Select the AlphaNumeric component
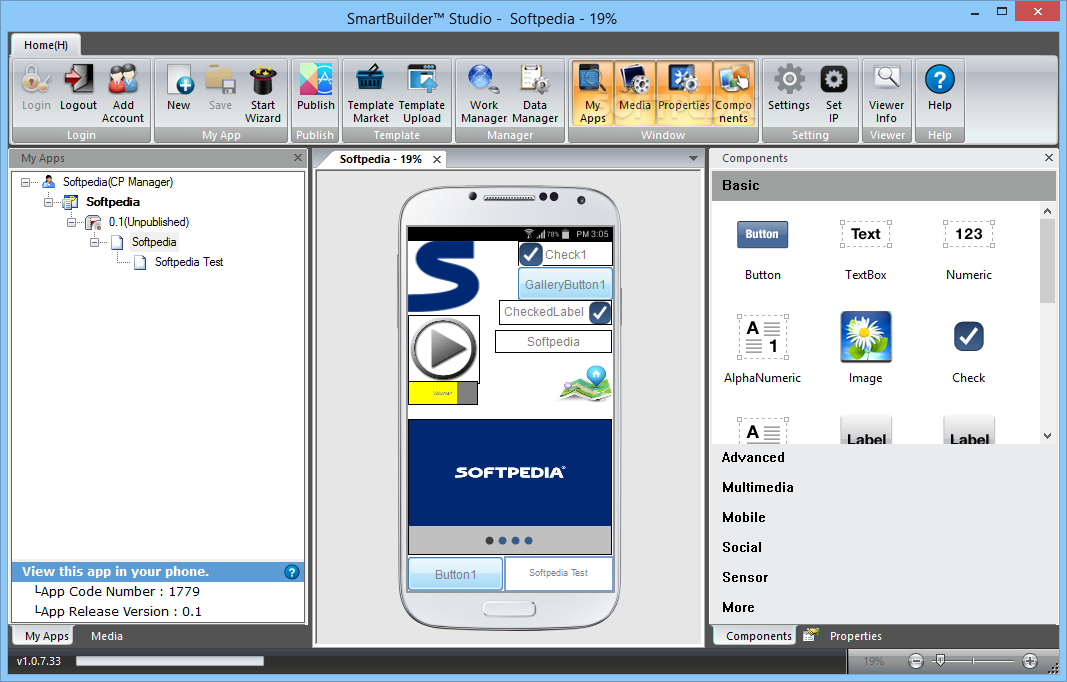Screen dimensions: 1067x682 click(762, 348)
